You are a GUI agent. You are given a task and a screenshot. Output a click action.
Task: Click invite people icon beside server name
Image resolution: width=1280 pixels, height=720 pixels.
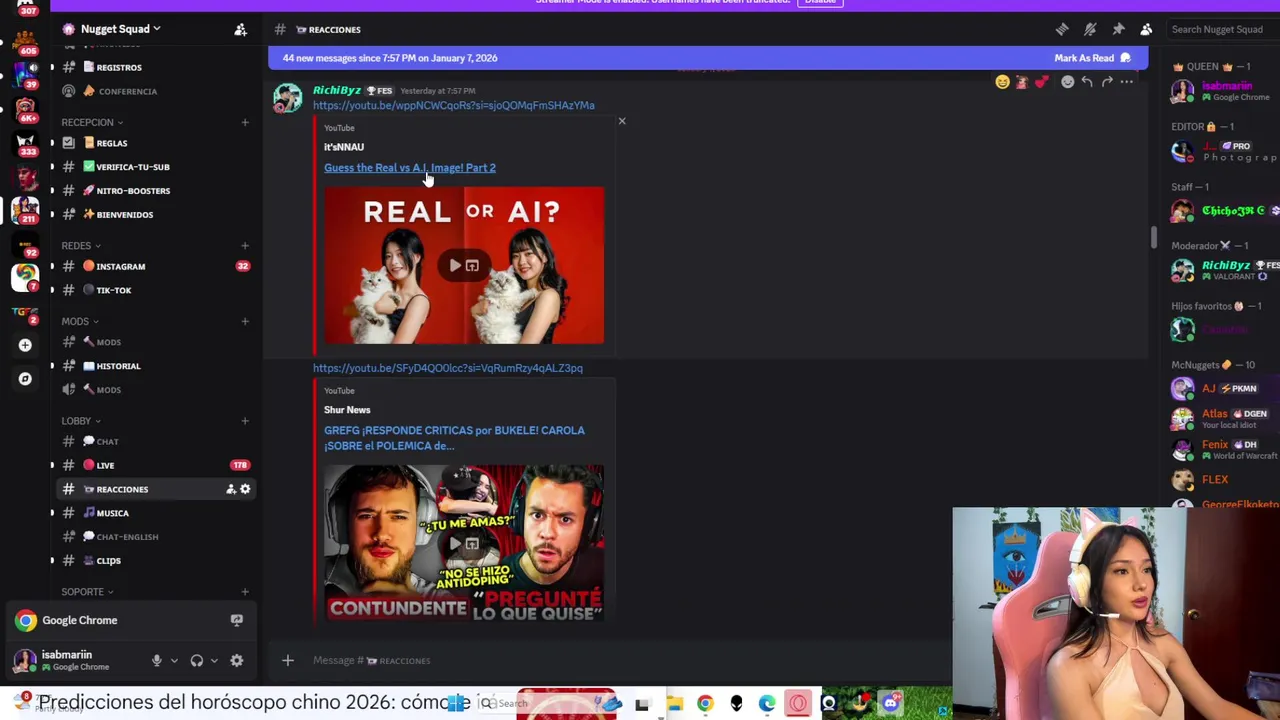(x=240, y=30)
